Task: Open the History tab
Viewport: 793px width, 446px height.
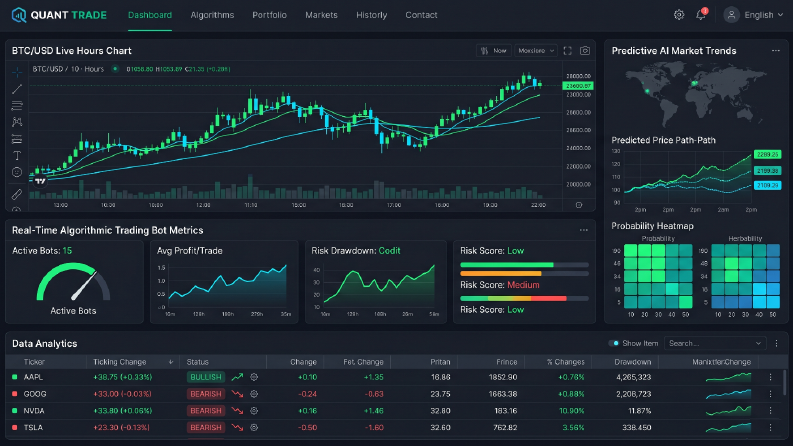Action: click(x=371, y=15)
